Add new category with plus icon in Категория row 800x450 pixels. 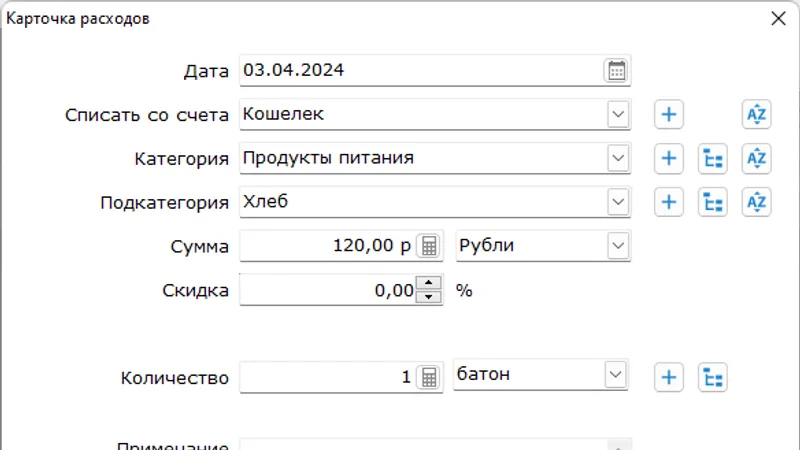coord(669,158)
